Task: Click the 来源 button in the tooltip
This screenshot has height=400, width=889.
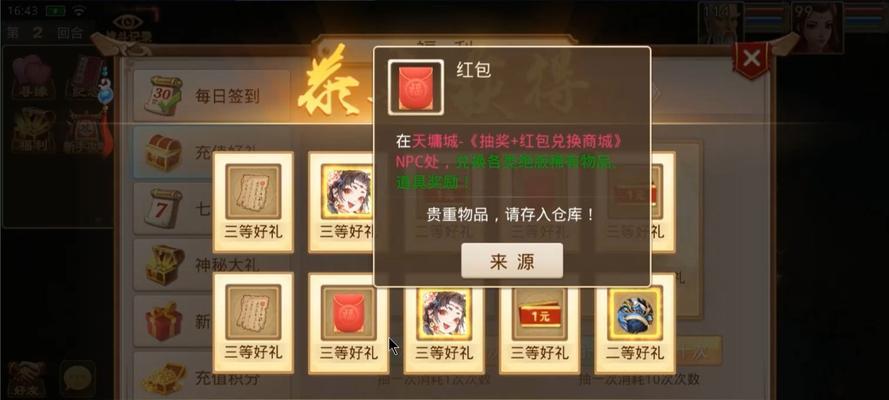Action: [x=512, y=261]
